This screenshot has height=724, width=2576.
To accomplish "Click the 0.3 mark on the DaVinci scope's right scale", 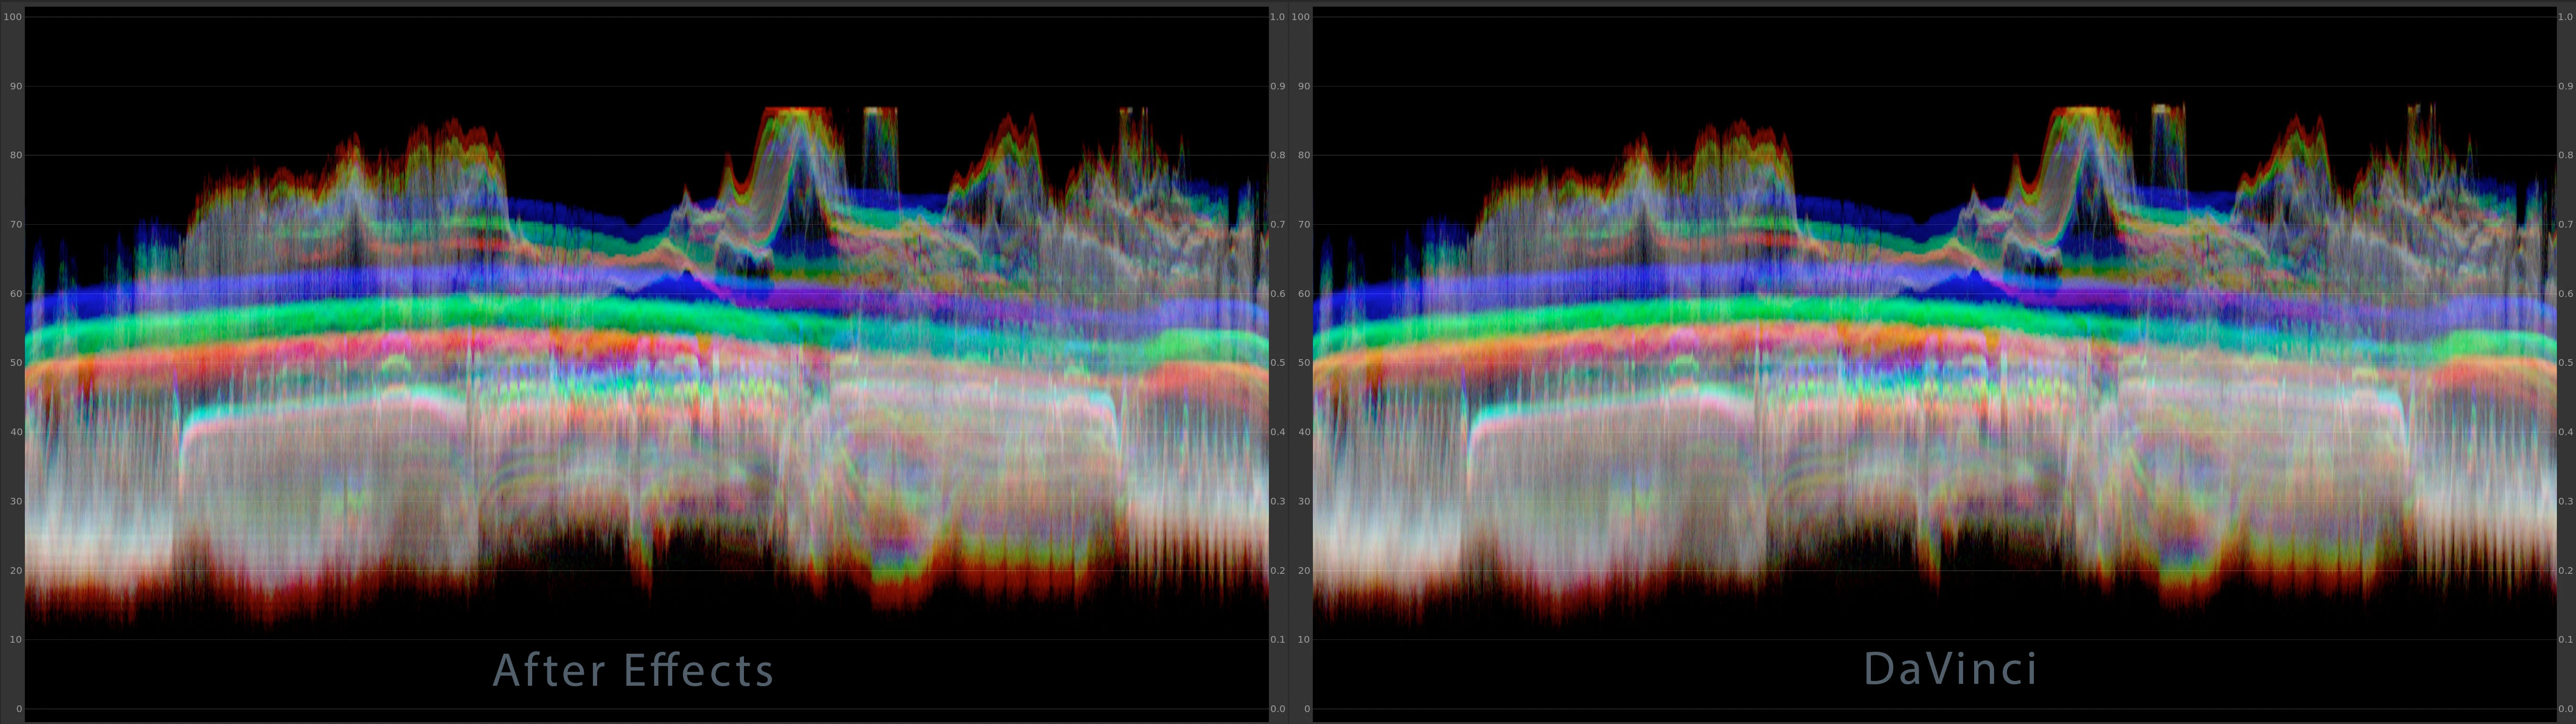I will click(2565, 501).
